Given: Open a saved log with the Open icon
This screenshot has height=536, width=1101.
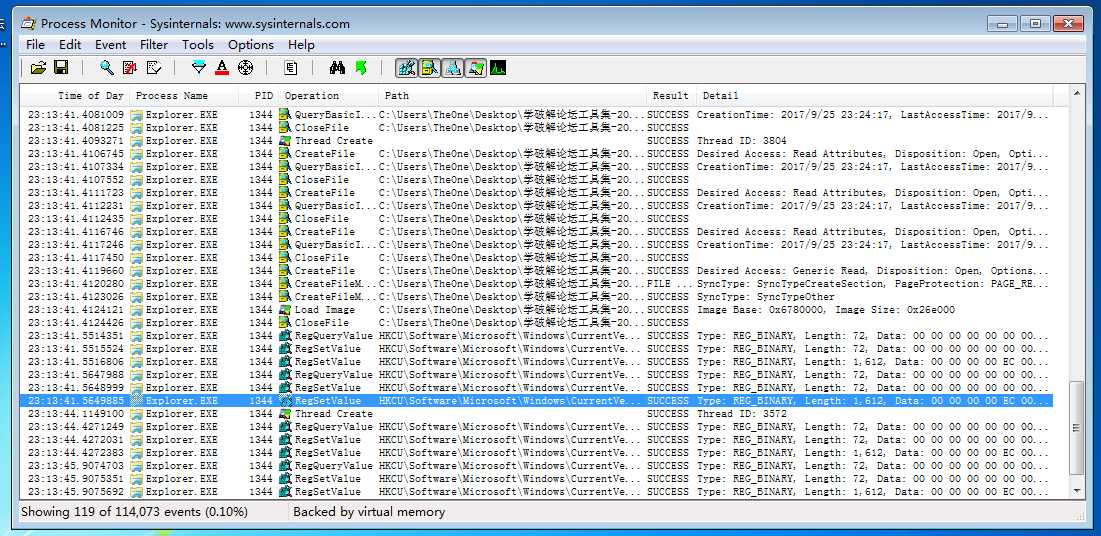Looking at the screenshot, I should (39, 68).
